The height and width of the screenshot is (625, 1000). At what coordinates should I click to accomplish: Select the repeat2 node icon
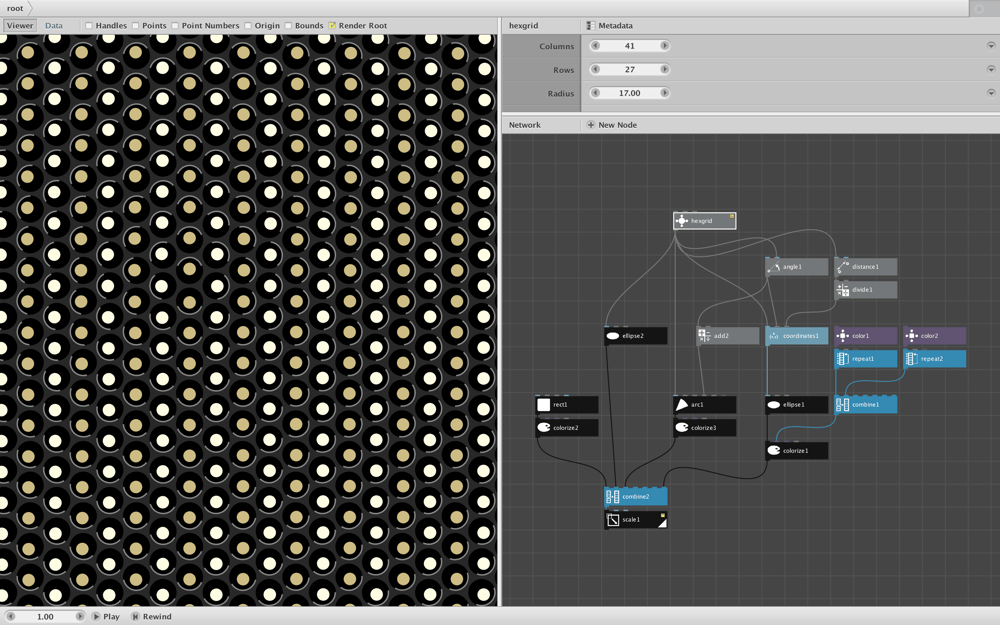(911, 359)
